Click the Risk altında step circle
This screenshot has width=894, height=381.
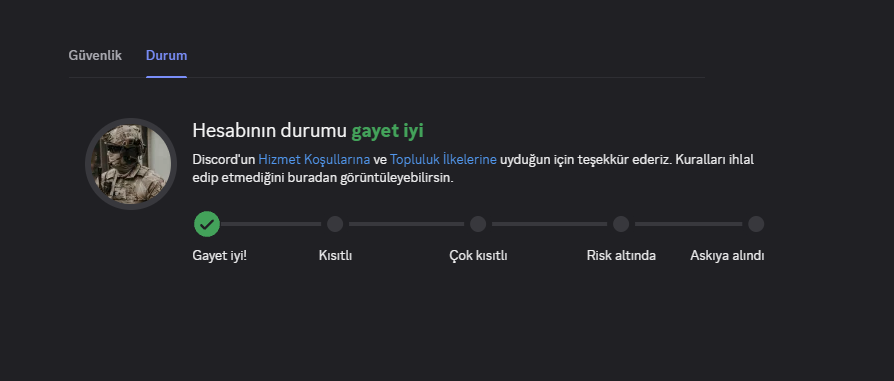pos(621,224)
